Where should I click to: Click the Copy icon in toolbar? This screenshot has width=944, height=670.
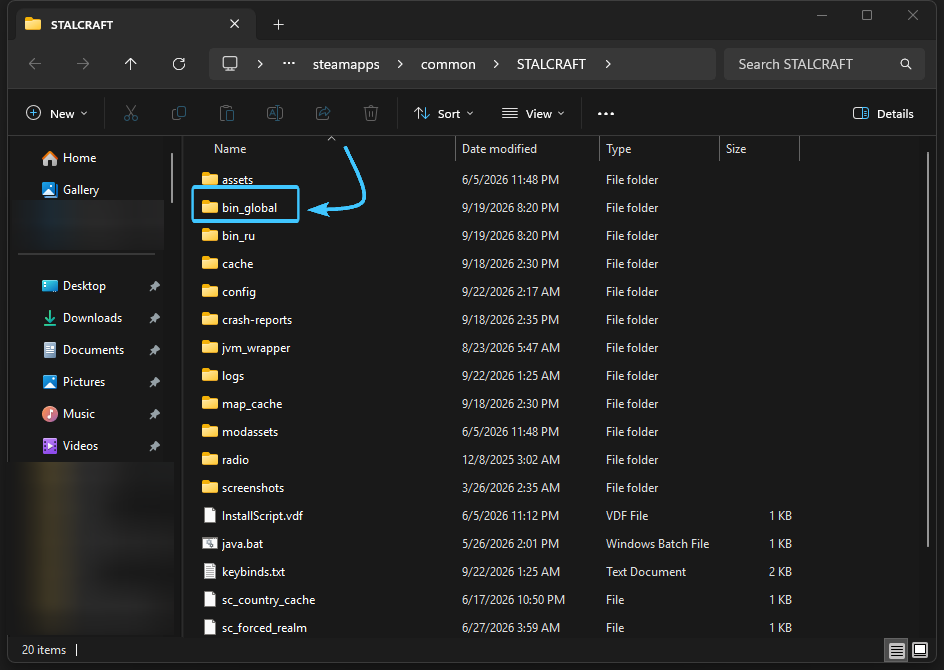tap(179, 113)
